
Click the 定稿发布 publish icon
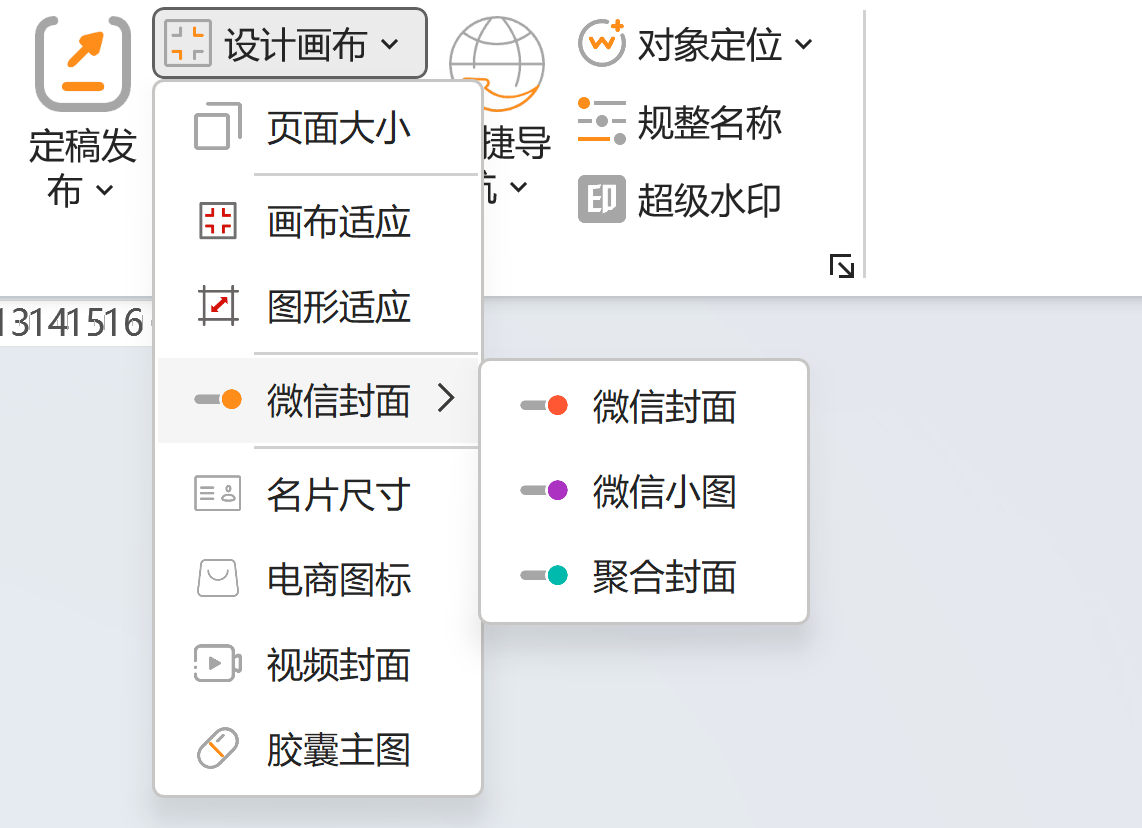(83, 63)
